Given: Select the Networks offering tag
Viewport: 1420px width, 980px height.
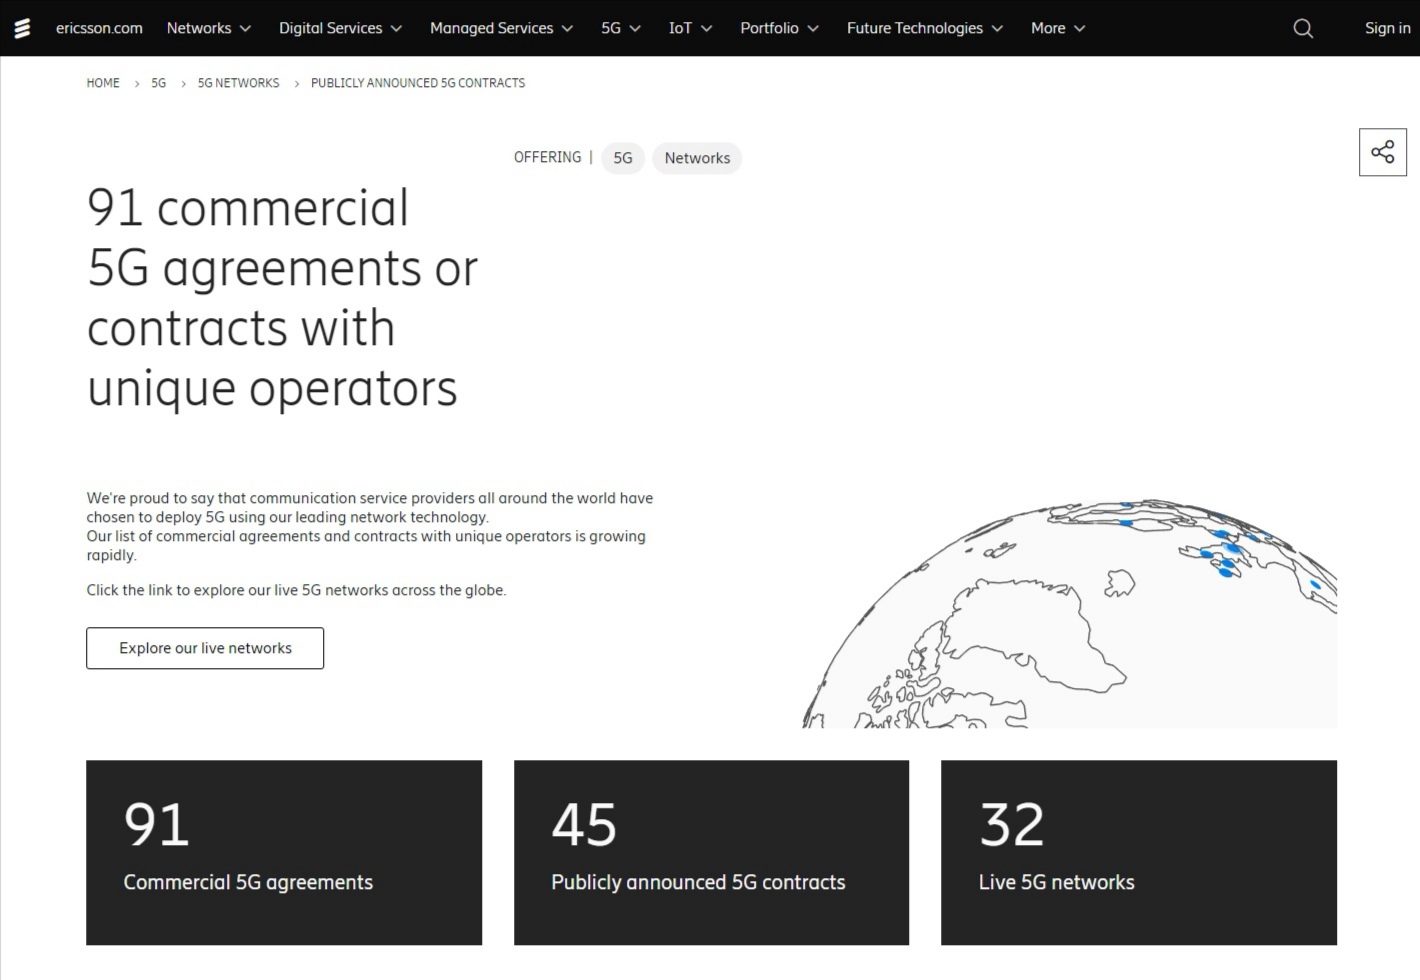Looking at the screenshot, I should click(x=697, y=158).
